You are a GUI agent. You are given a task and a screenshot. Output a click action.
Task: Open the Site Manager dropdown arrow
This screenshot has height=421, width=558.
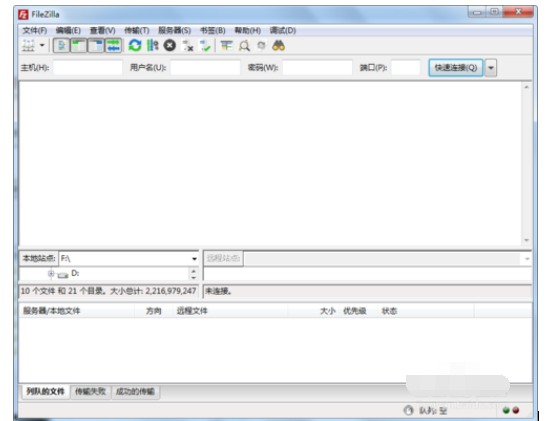tap(42, 46)
